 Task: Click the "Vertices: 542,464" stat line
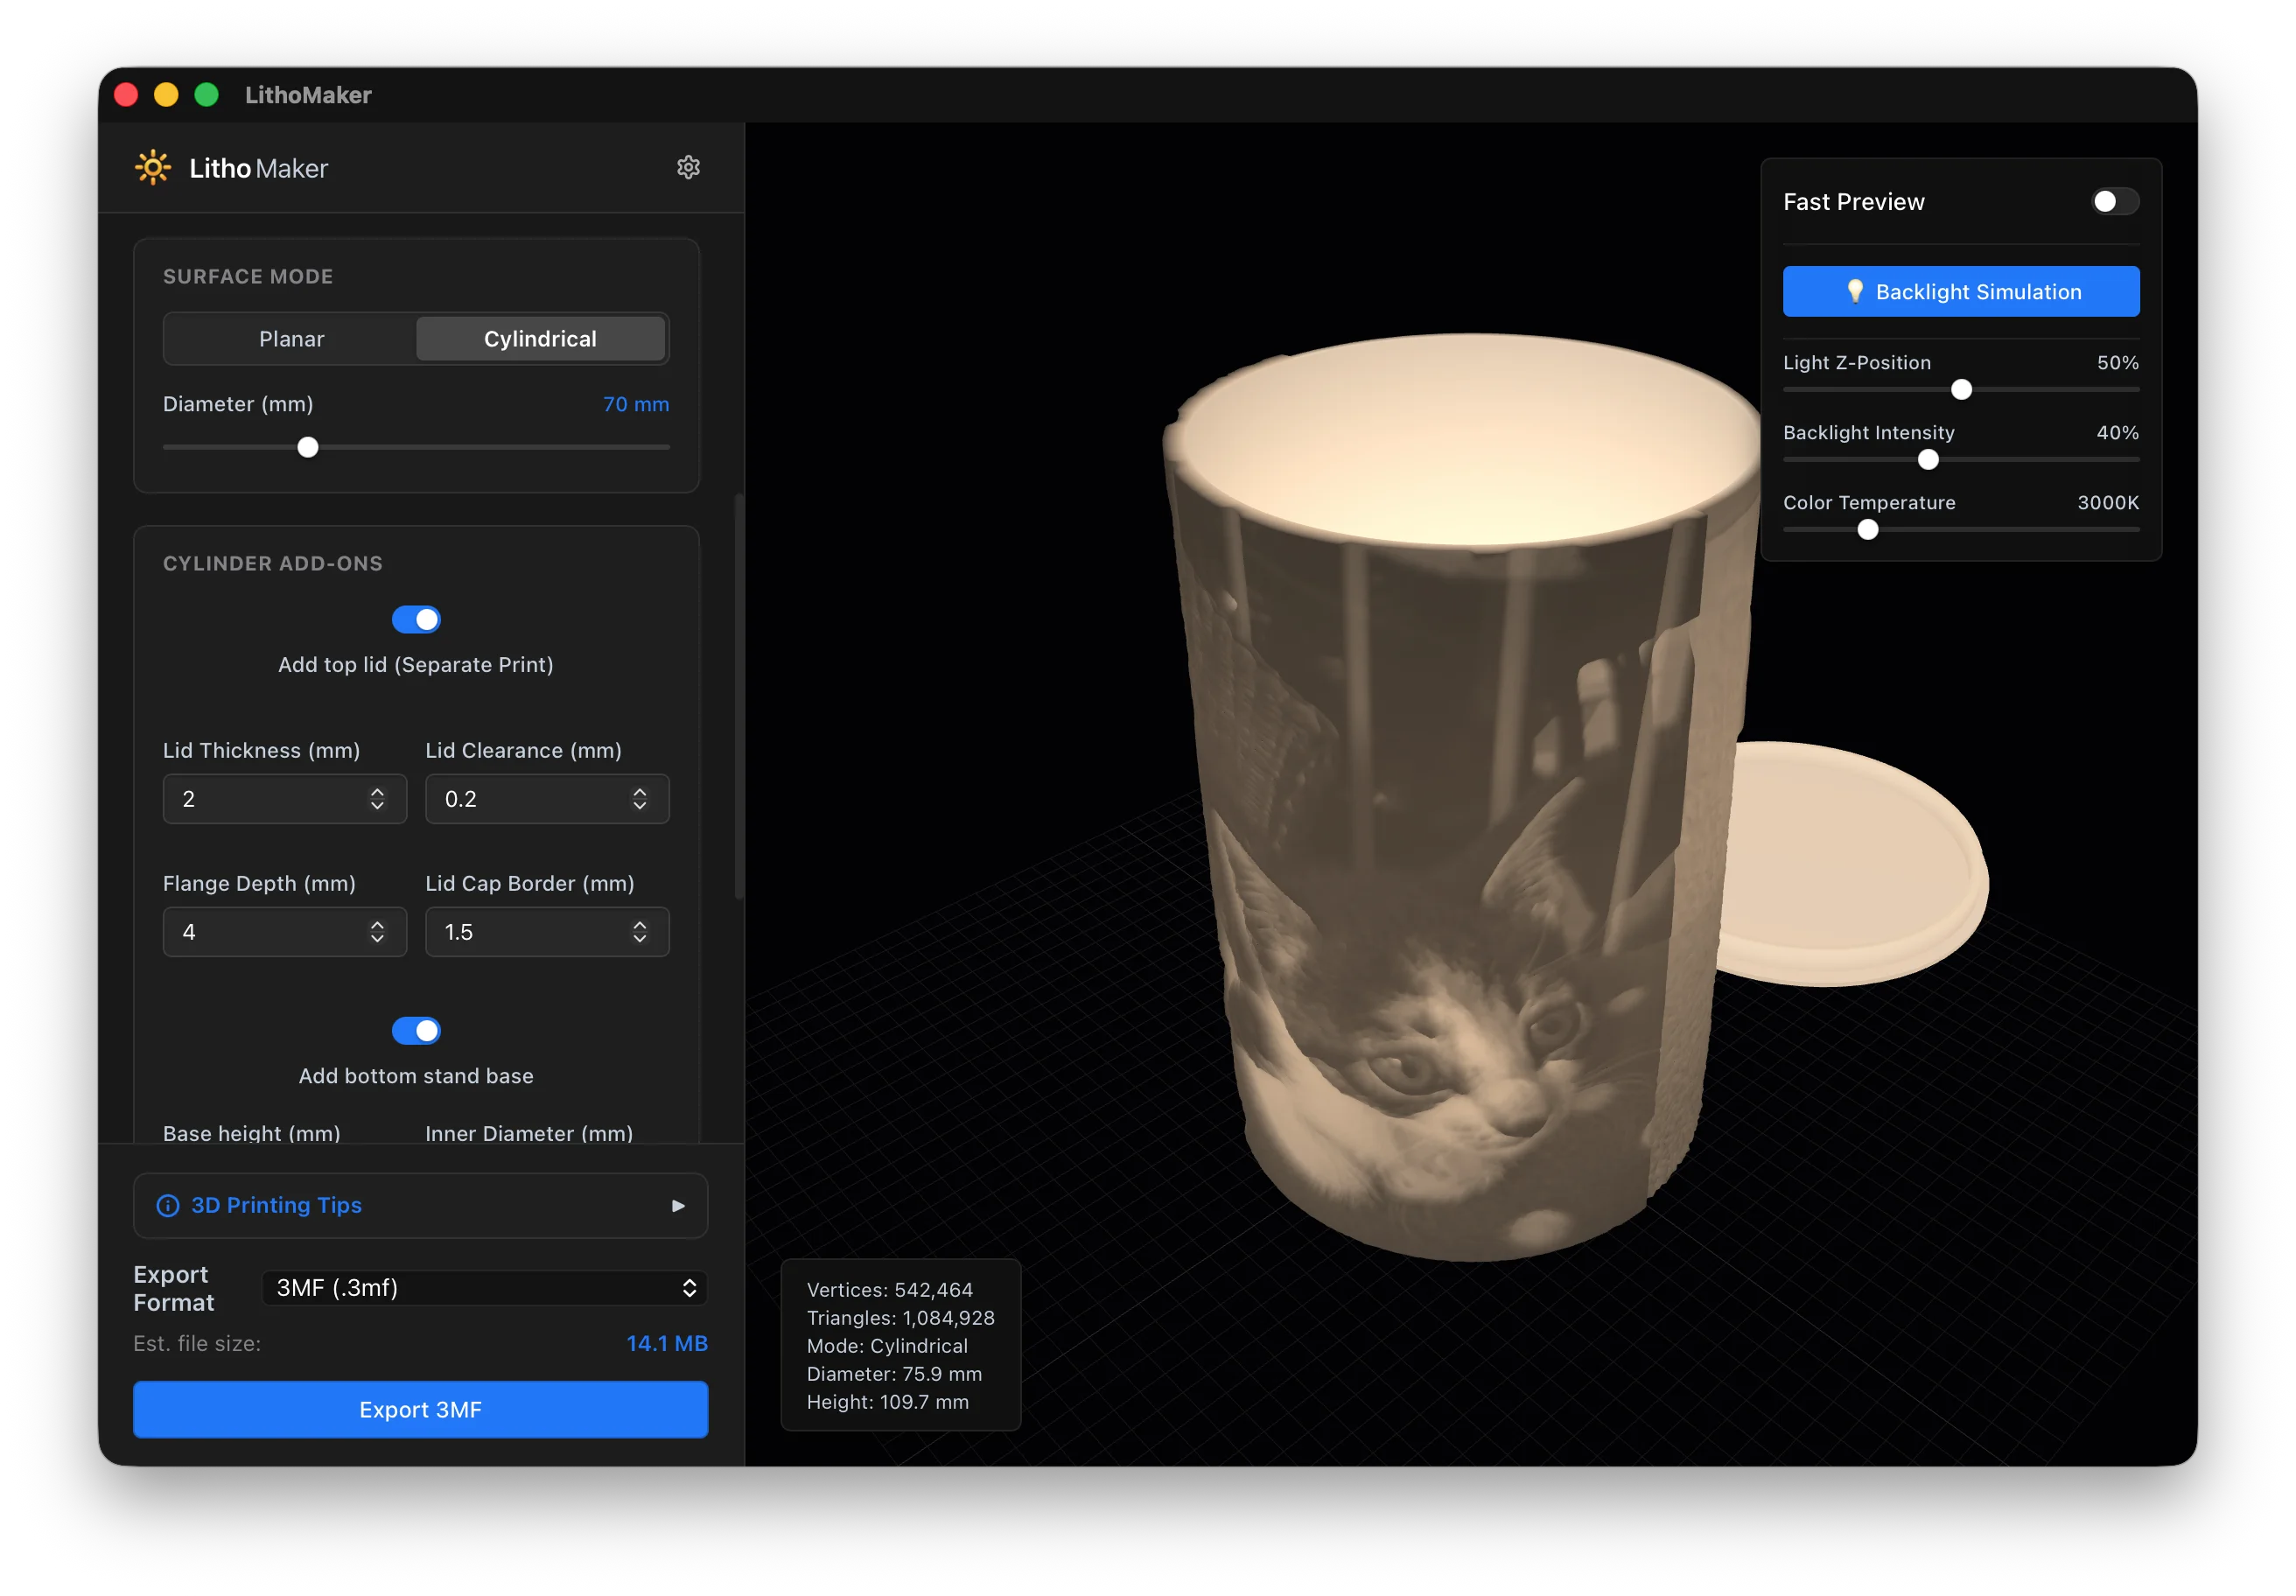point(889,1289)
